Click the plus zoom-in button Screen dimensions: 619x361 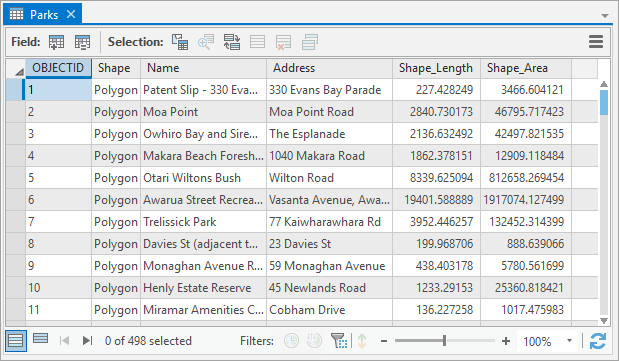point(506,341)
